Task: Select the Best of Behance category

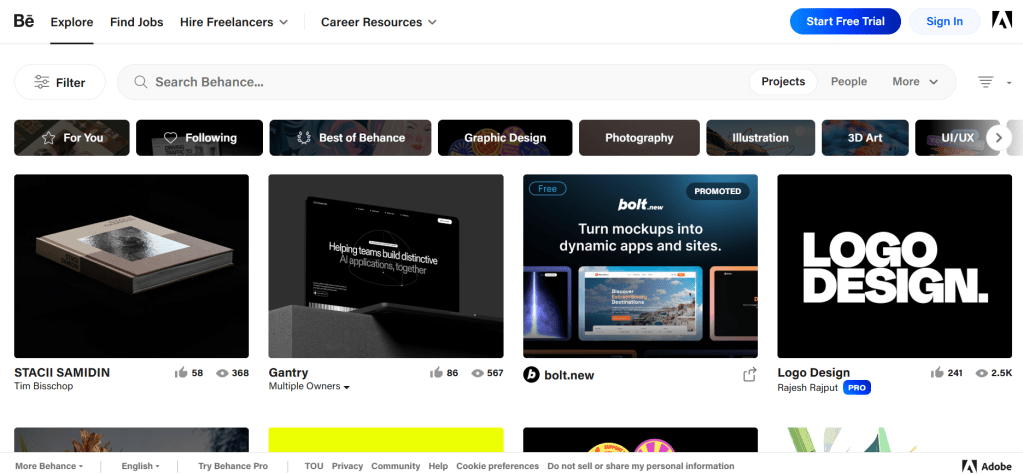Action: 350,138
